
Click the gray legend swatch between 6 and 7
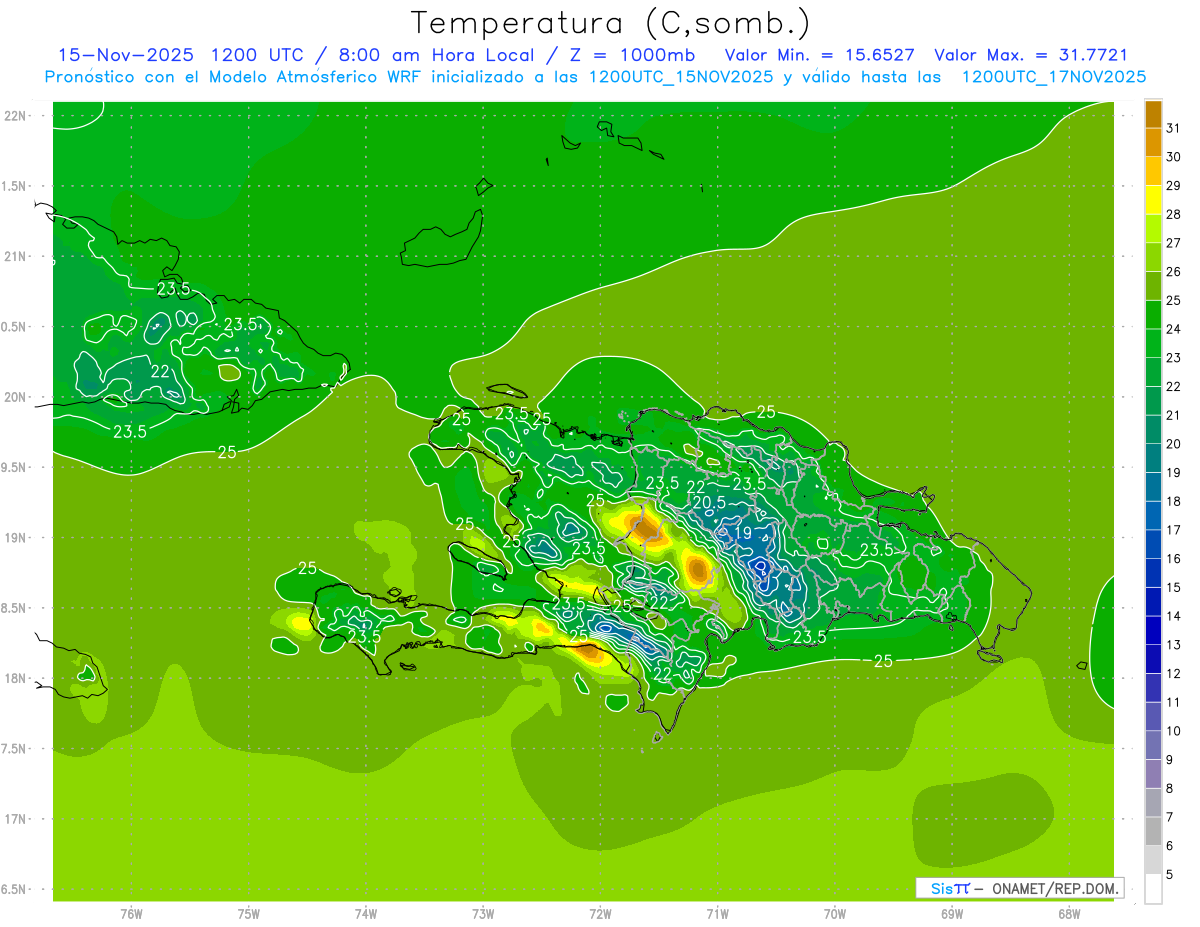tap(1153, 832)
